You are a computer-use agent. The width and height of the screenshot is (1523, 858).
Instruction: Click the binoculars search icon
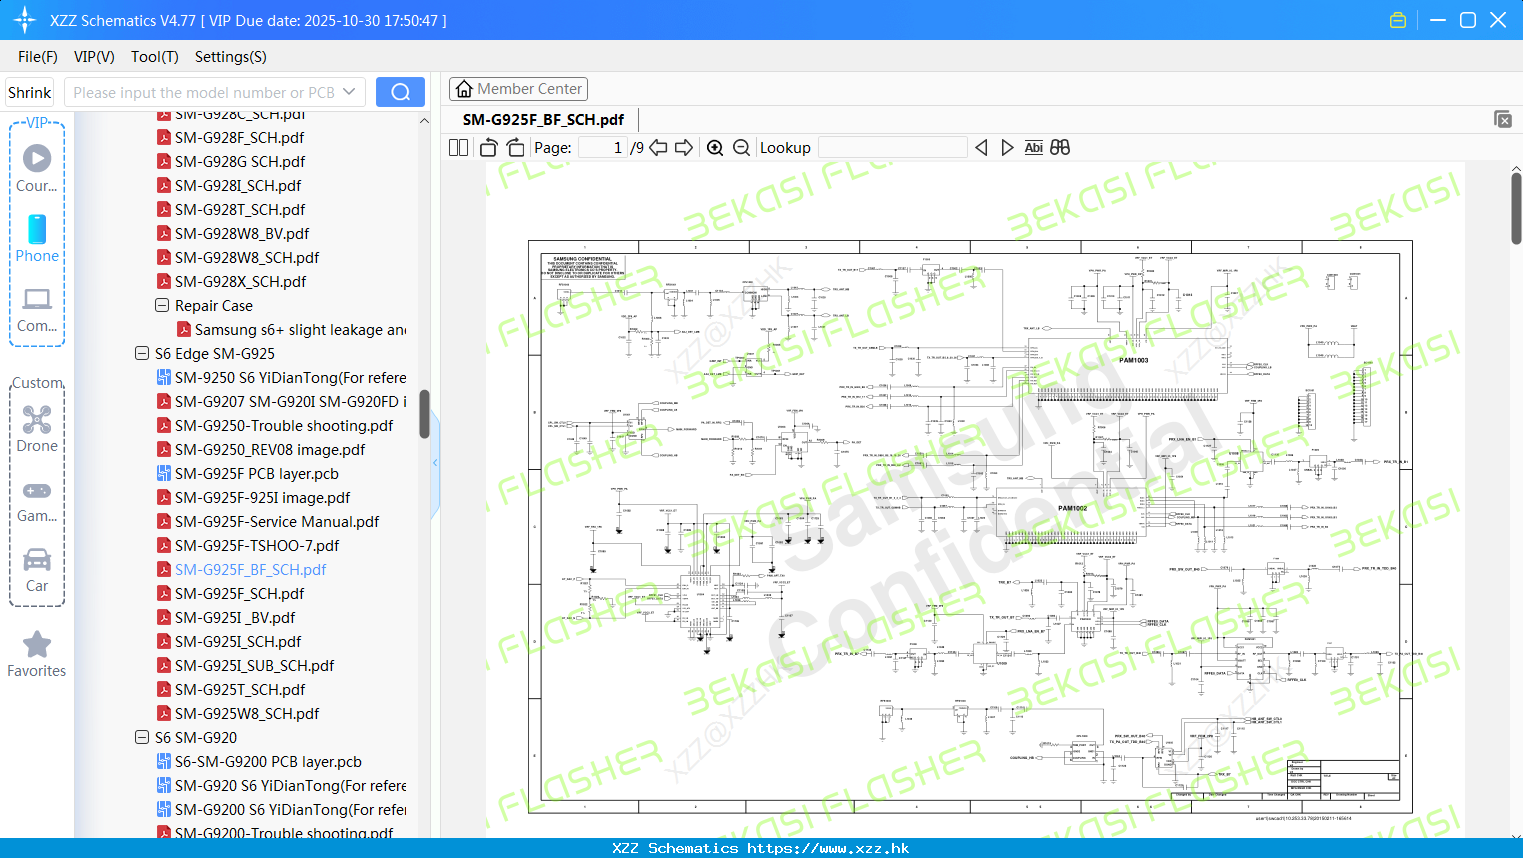tap(1060, 147)
